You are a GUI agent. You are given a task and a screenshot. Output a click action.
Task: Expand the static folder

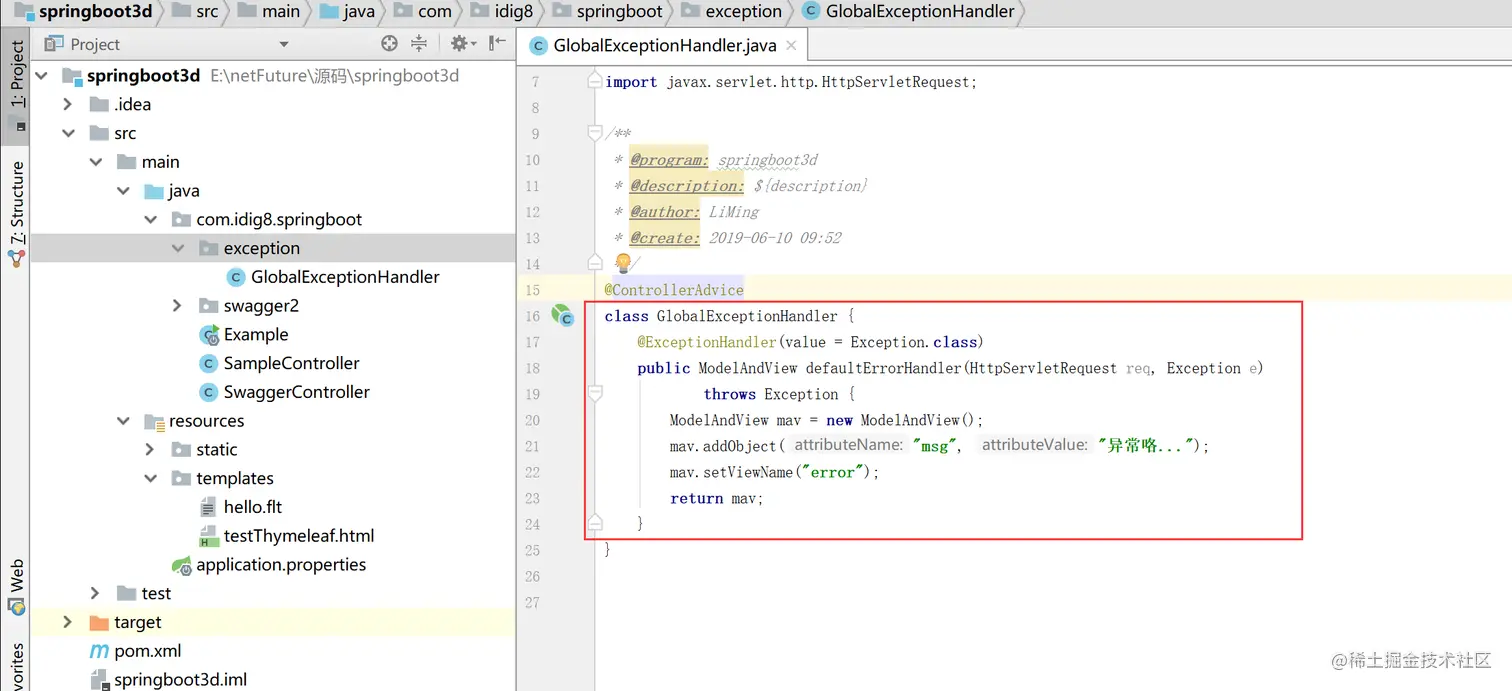(150, 450)
